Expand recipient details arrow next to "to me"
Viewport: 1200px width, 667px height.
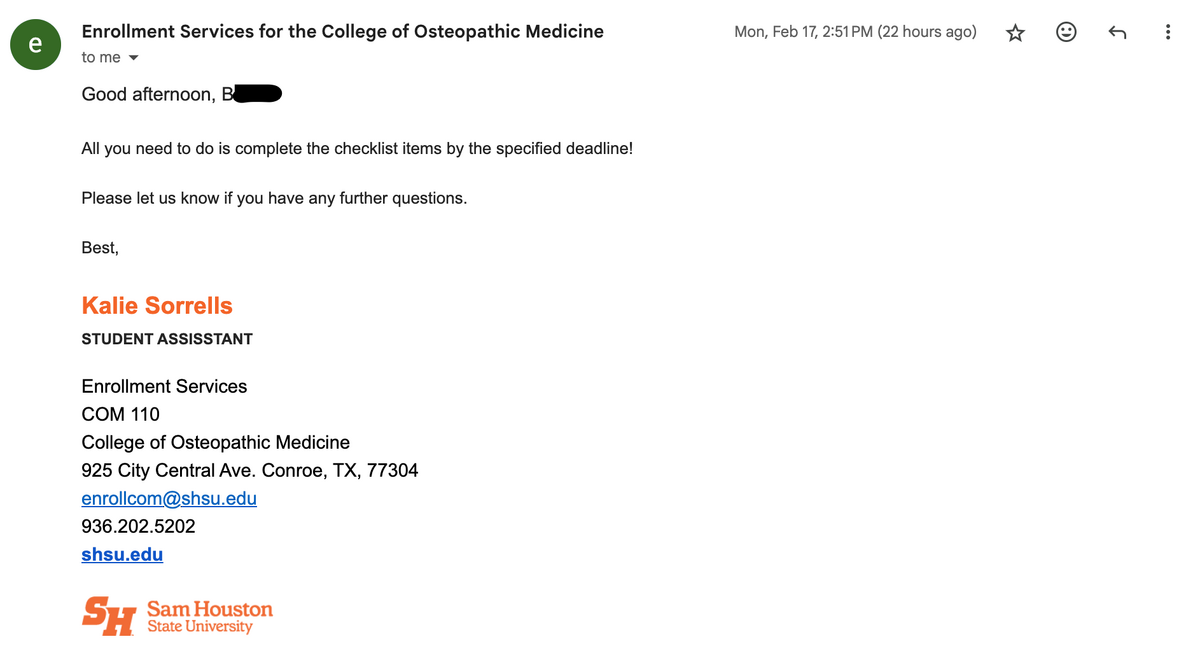click(134, 58)
